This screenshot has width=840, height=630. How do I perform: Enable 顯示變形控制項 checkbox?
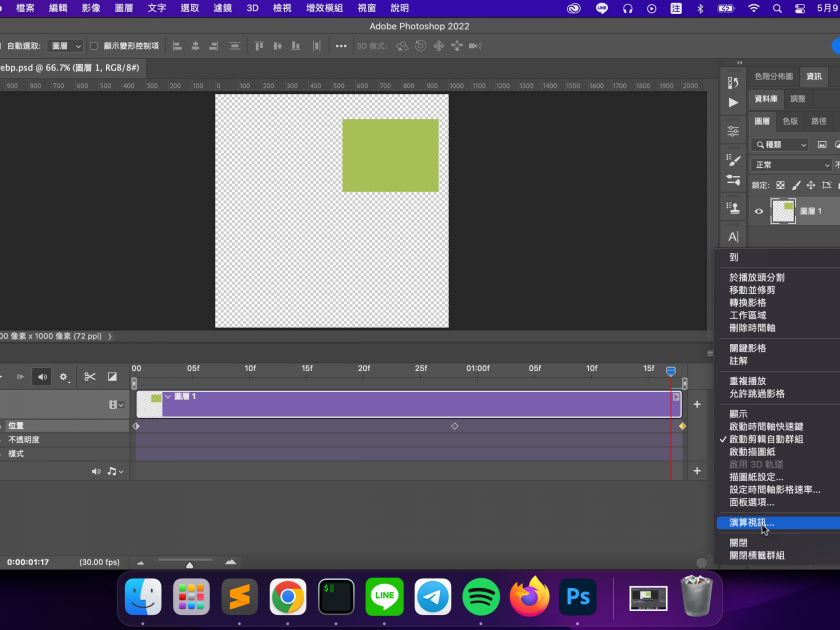[94, 46]
